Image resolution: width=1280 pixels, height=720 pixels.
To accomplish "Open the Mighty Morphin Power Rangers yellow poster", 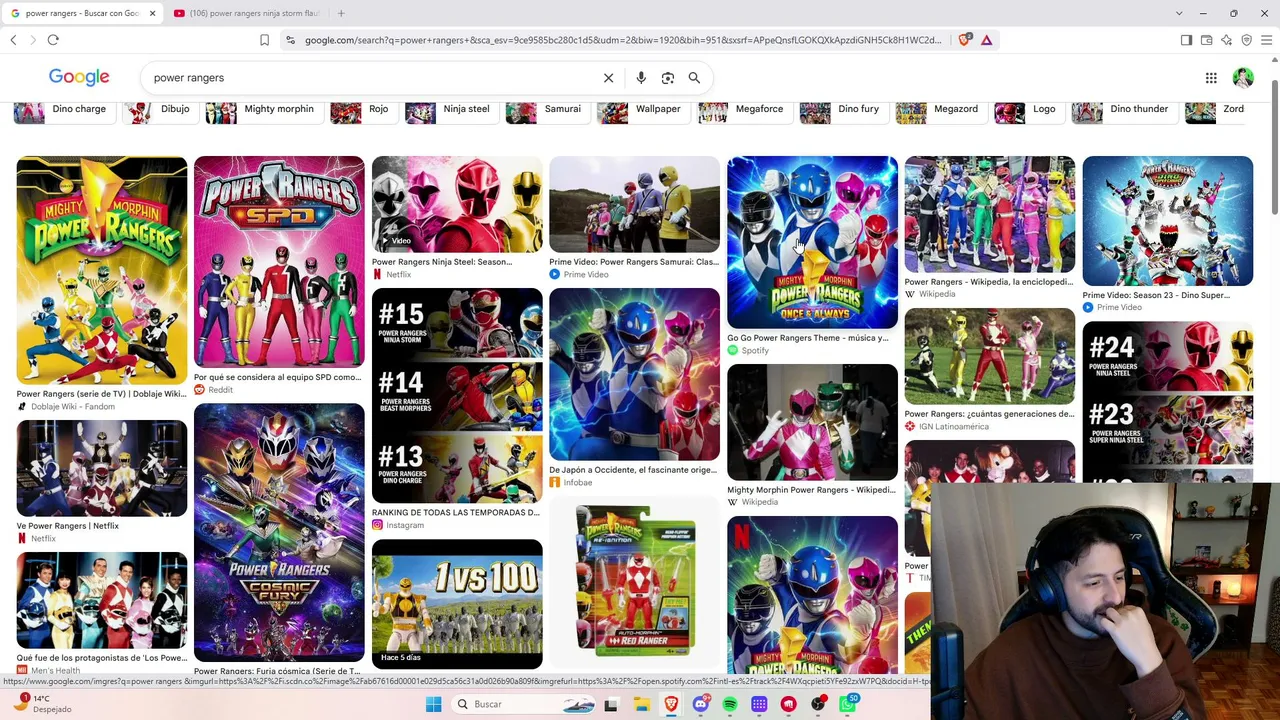I will click(101, 270).
